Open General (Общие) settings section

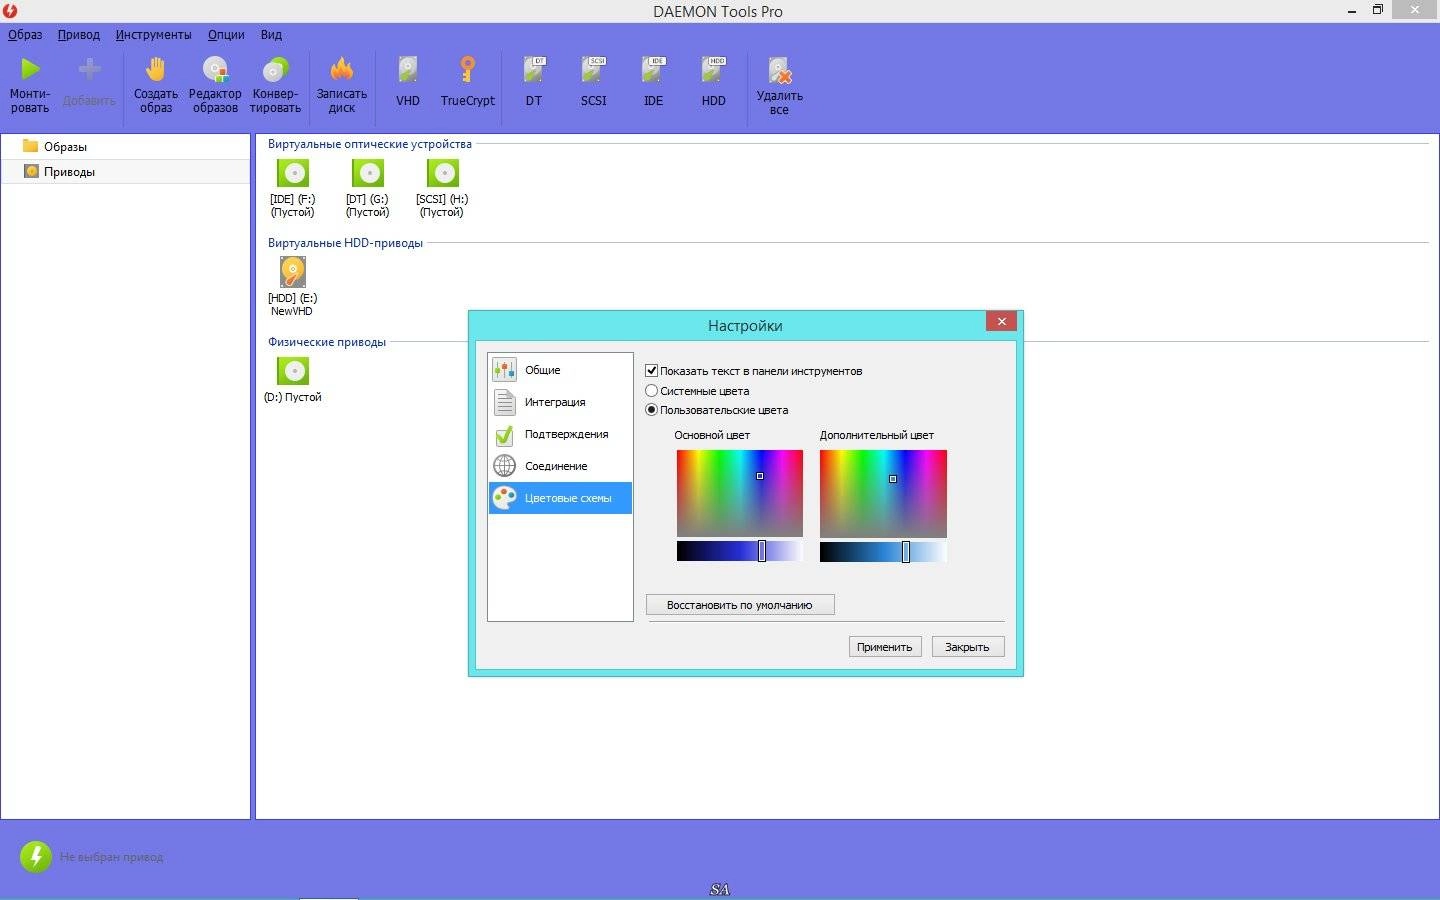[560, 370]
